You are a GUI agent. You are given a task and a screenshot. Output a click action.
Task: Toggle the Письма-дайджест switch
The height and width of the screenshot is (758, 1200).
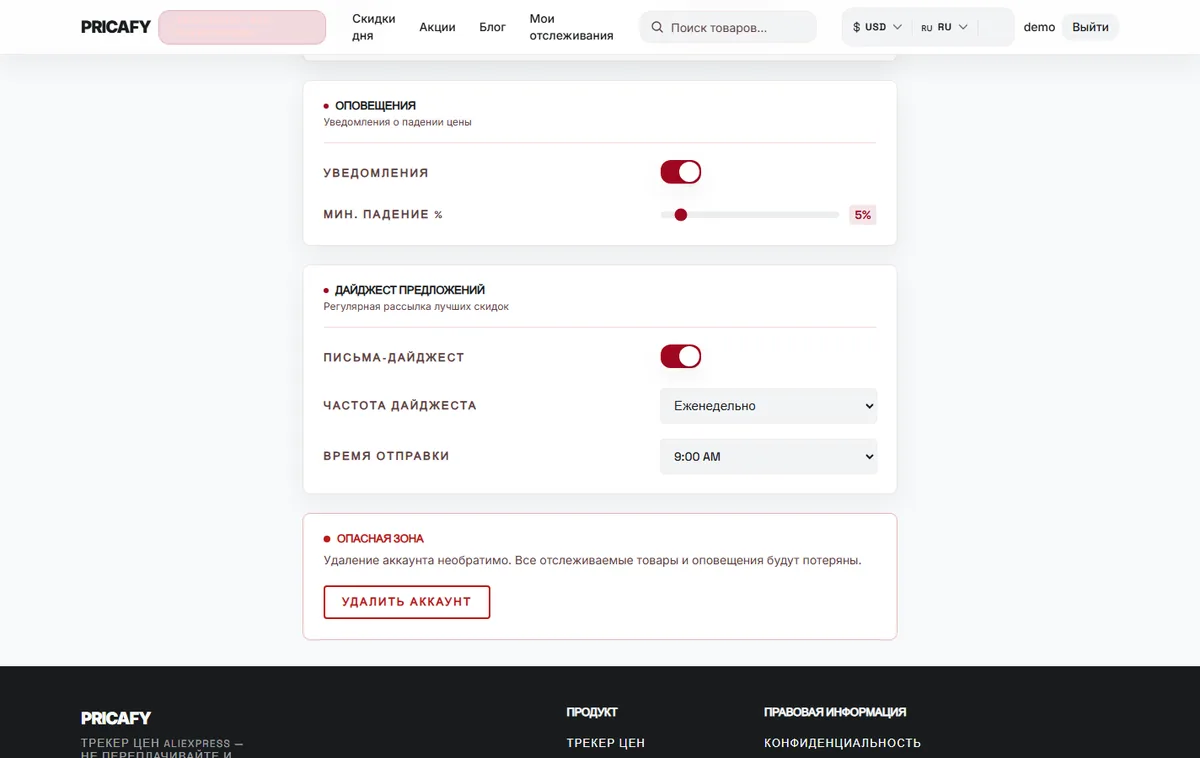(x=680, y=356)
